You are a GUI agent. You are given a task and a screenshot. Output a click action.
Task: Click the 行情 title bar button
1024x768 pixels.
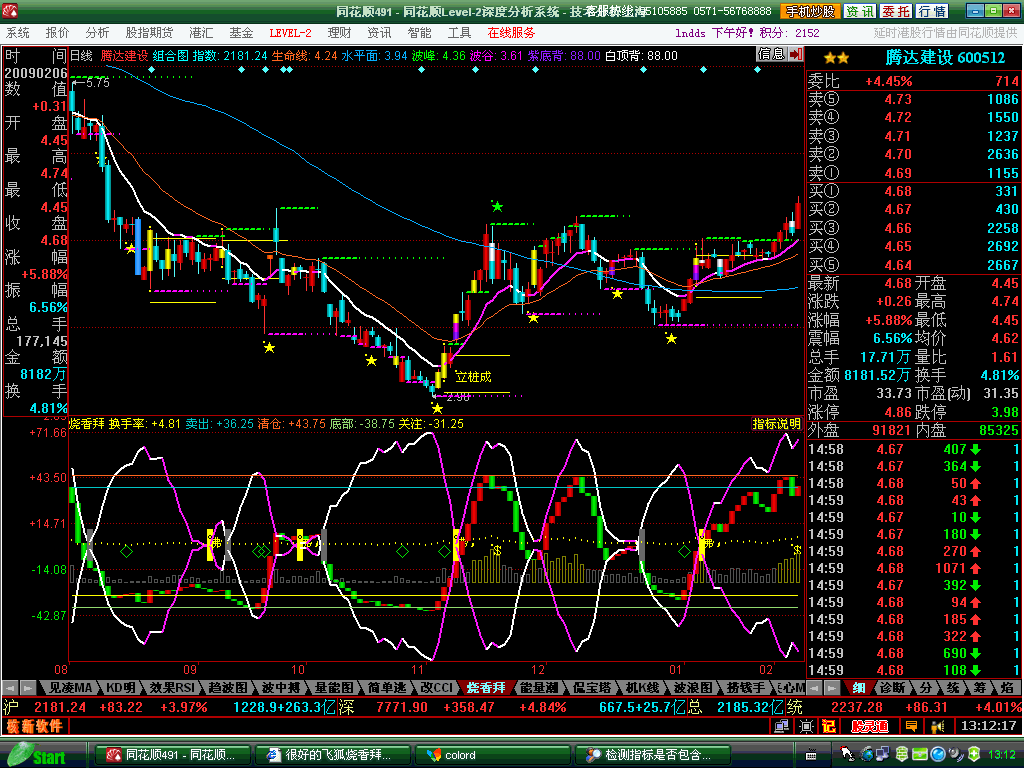pos(932,11)
